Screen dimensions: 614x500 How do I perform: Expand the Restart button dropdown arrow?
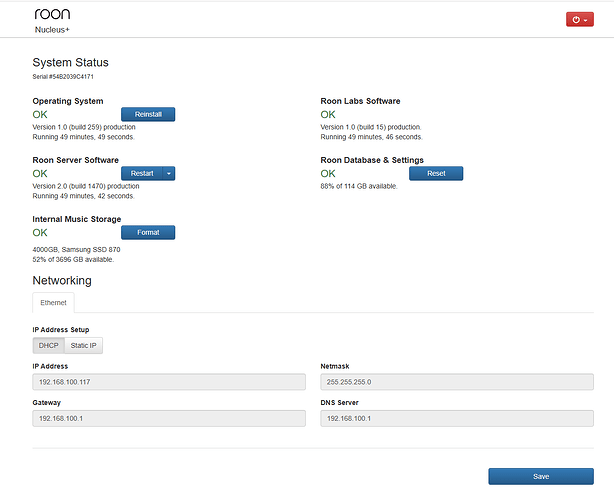pos(169,173)
